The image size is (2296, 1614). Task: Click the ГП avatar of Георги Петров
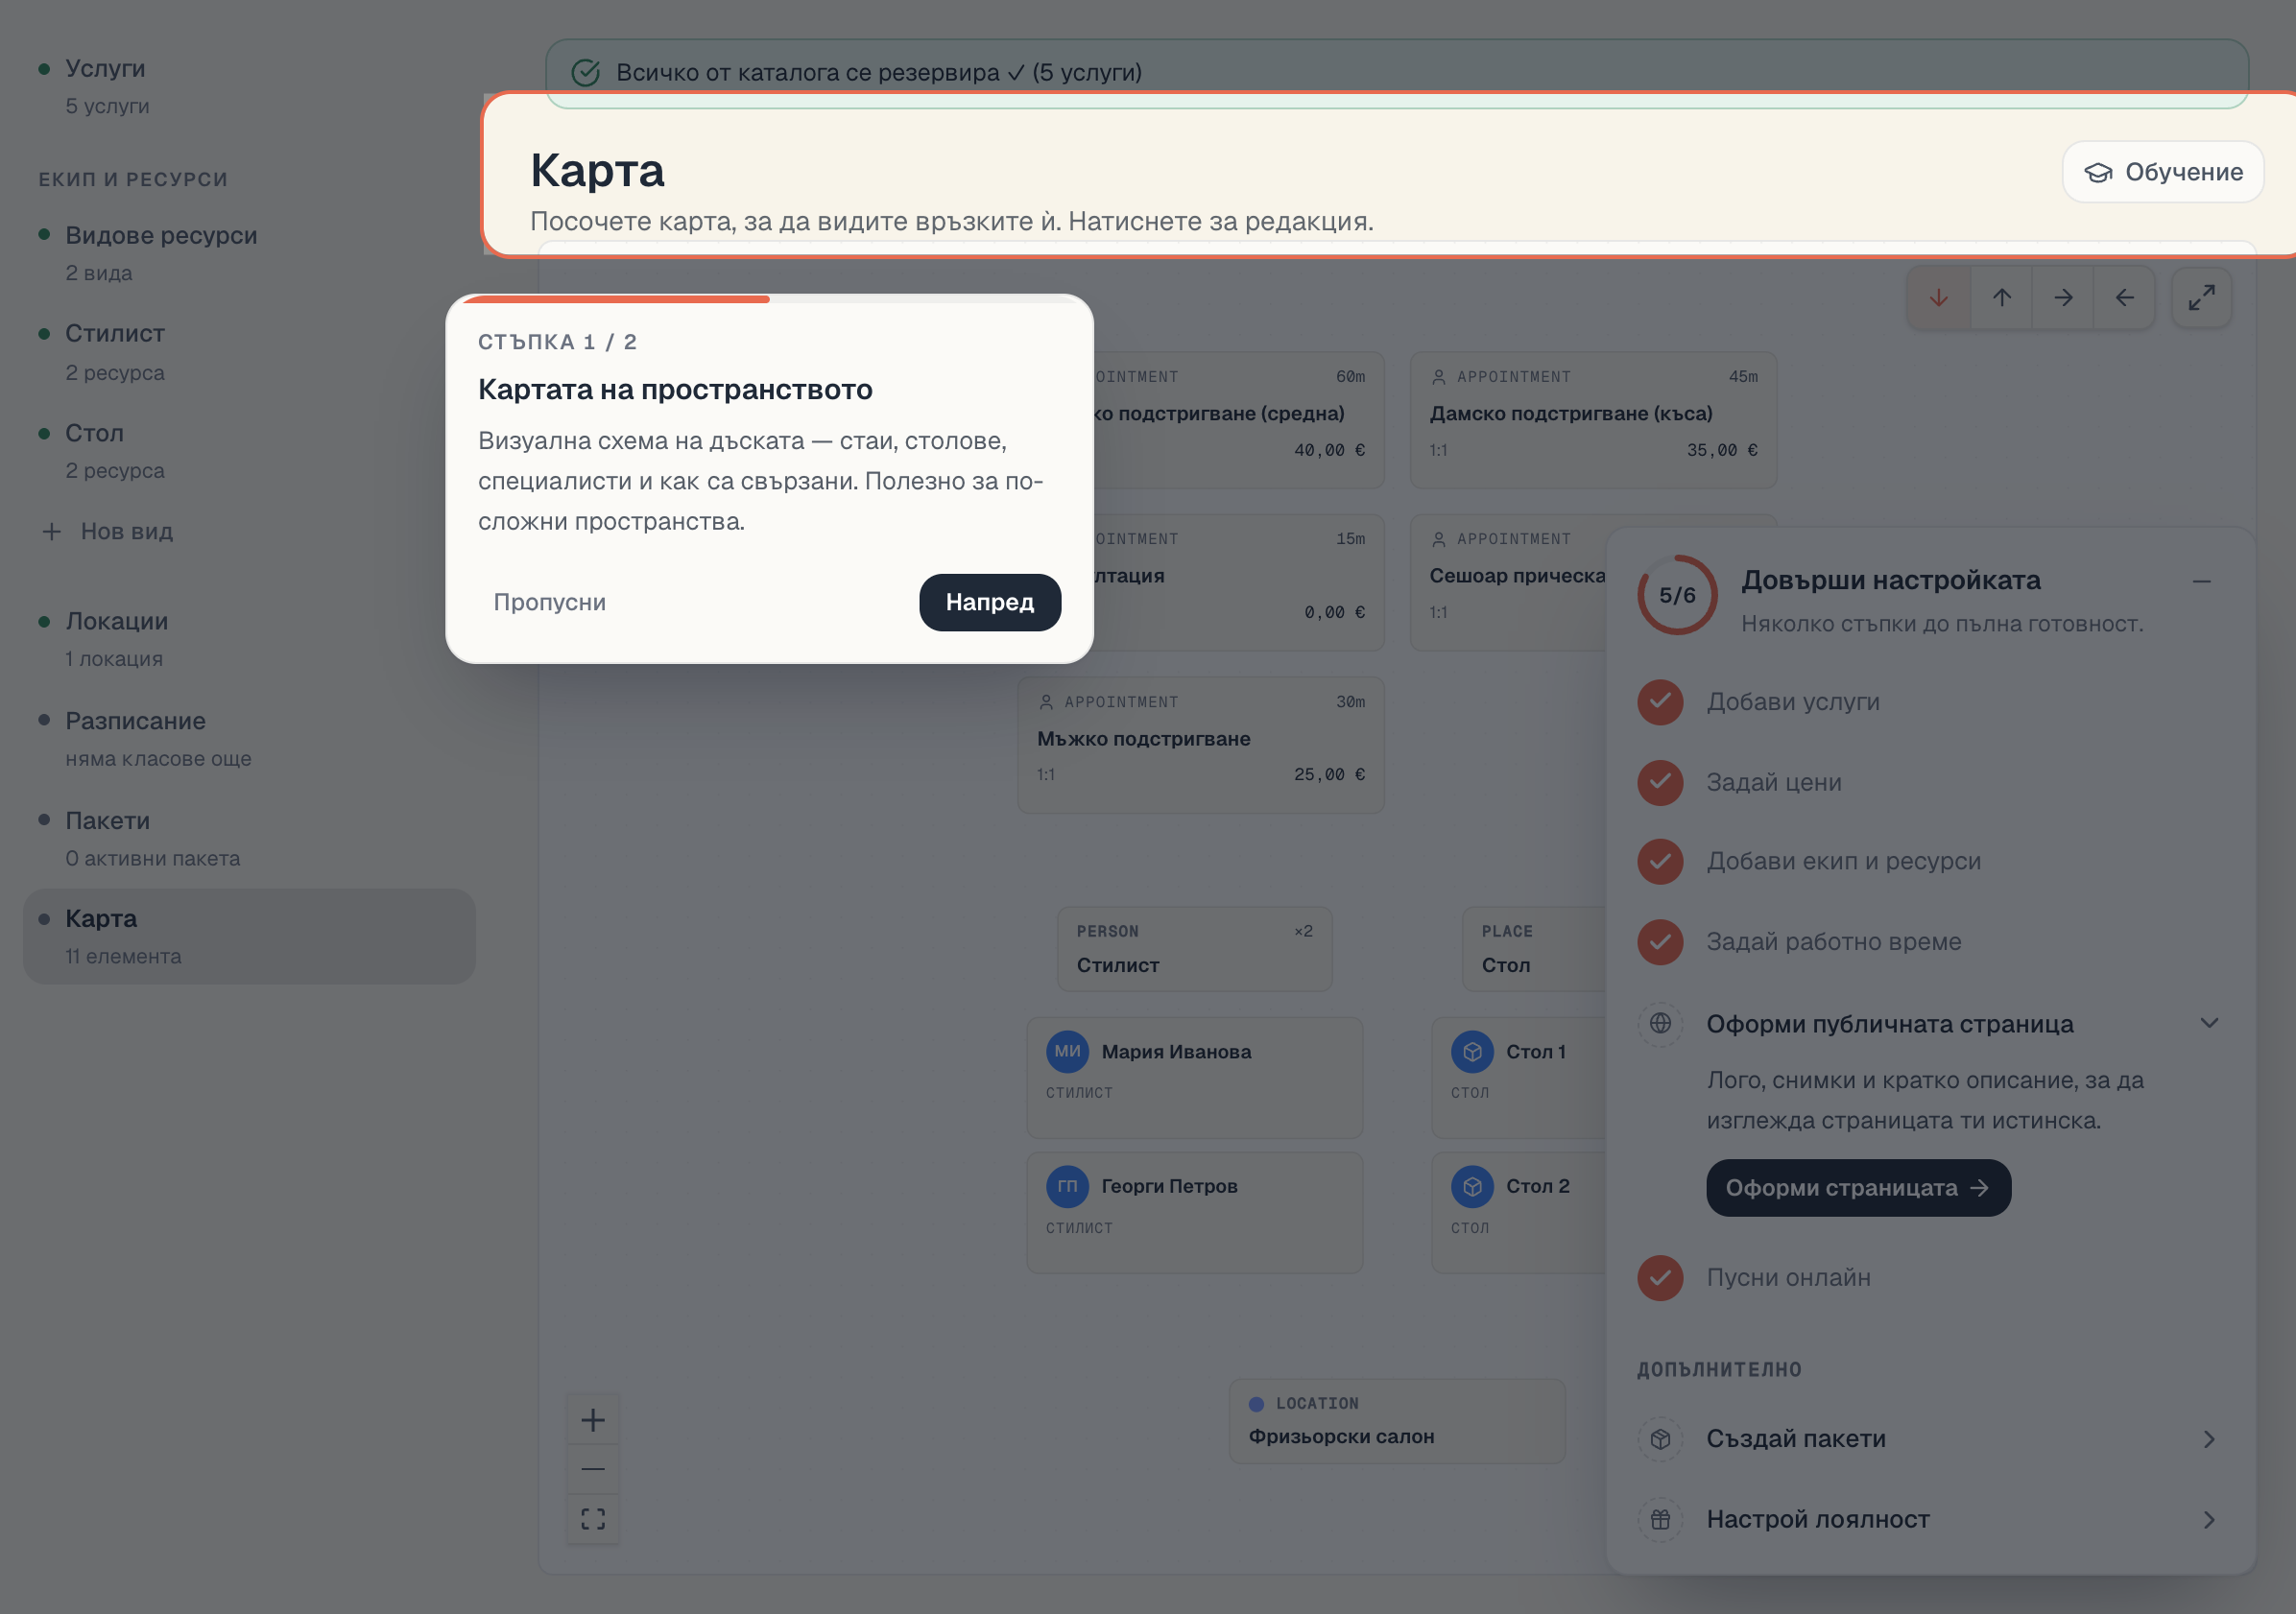1067,1187
